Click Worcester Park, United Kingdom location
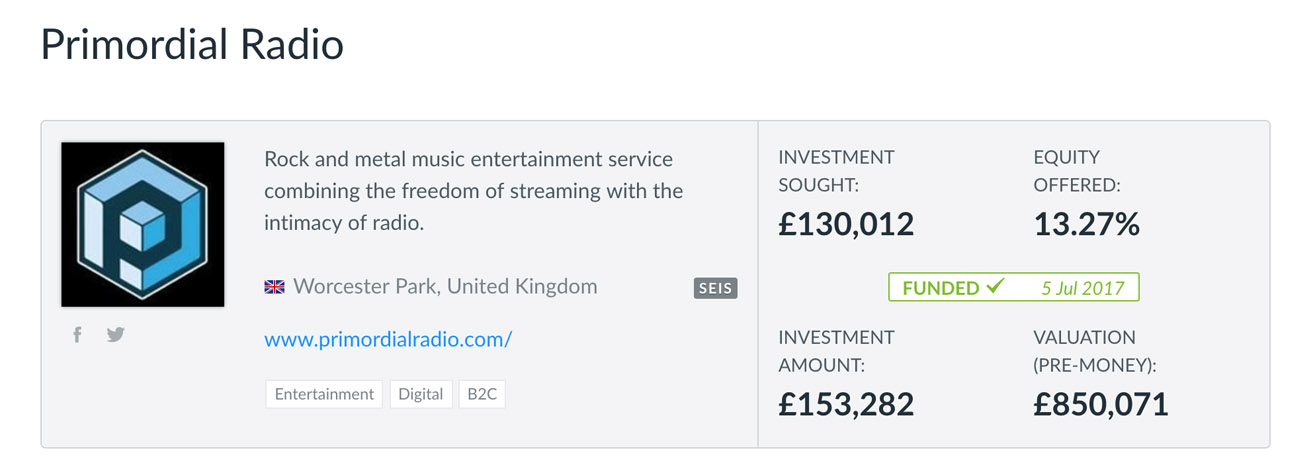 [445, 287]
